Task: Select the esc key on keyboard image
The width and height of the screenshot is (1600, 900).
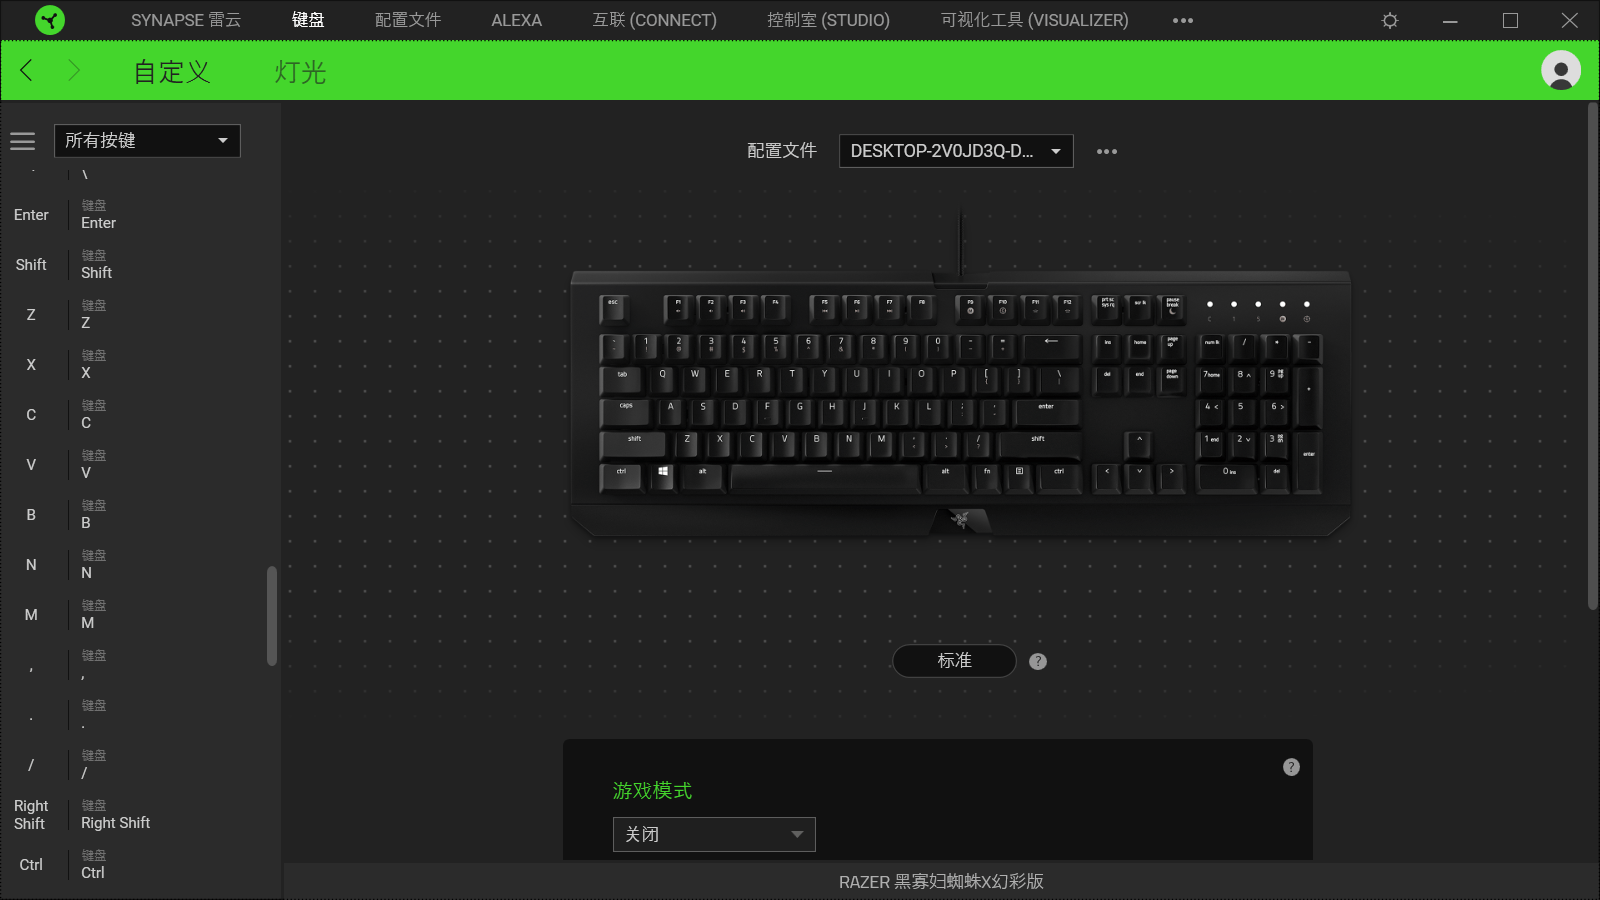Action: click(614, 308)
